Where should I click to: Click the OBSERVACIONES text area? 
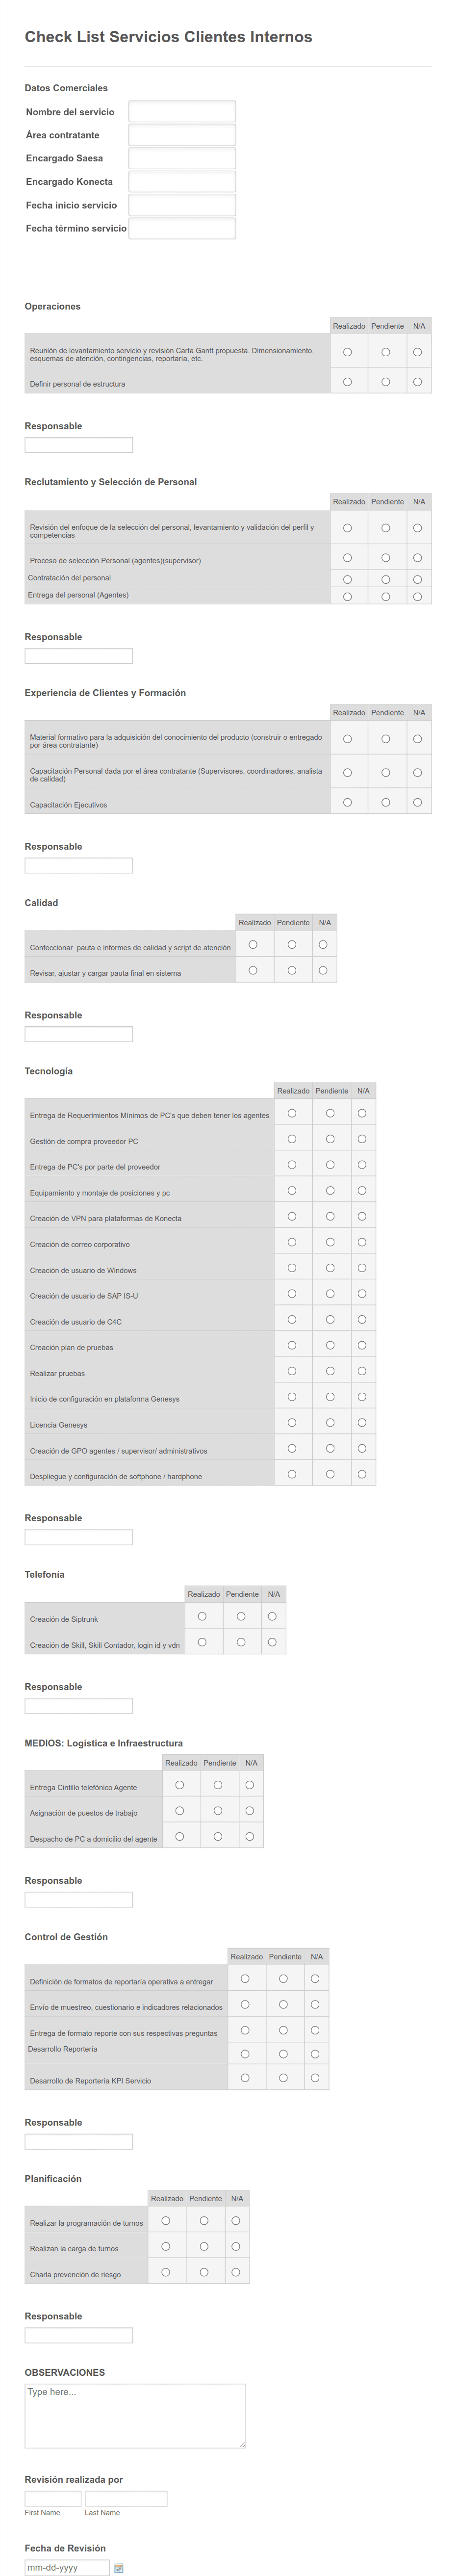(x=135, y=2416)
